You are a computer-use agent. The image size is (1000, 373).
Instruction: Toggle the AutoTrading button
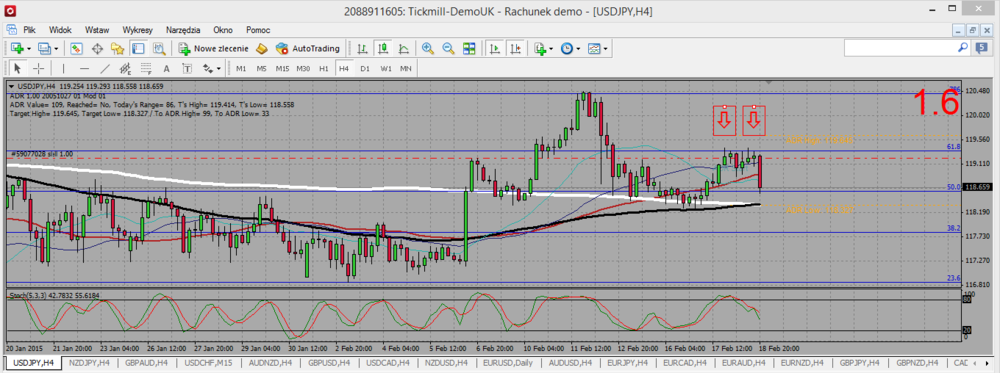click(x=307, y=48)
